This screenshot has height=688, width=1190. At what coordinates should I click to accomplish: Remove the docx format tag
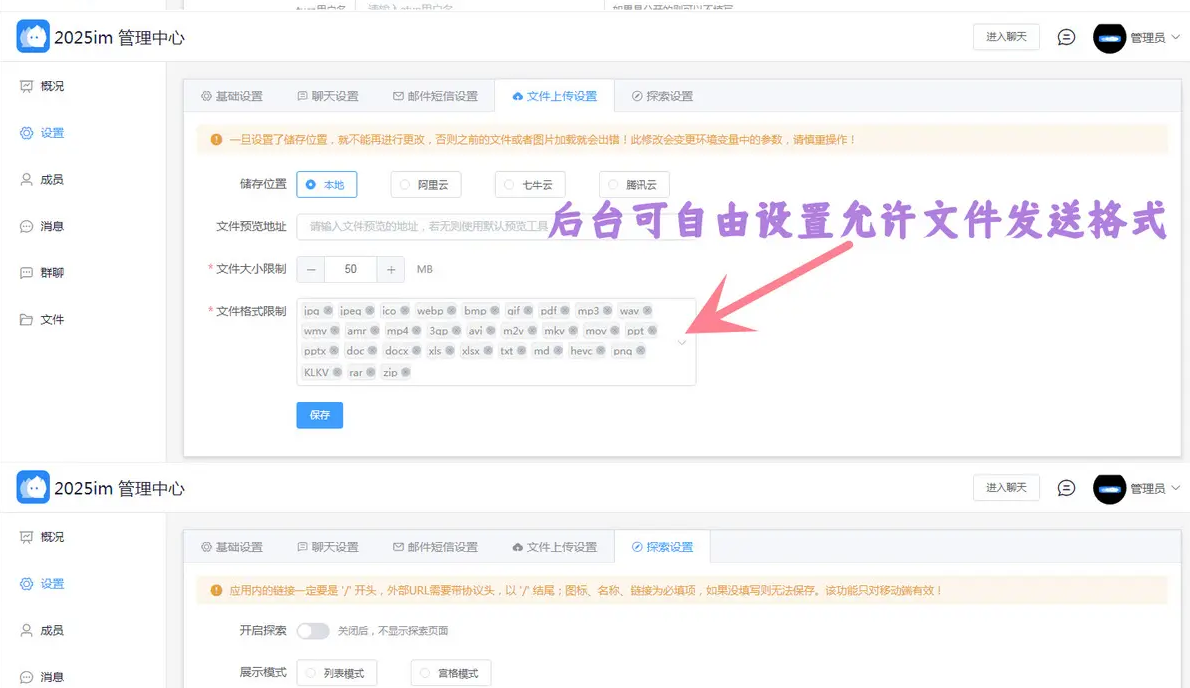[417, 351]
